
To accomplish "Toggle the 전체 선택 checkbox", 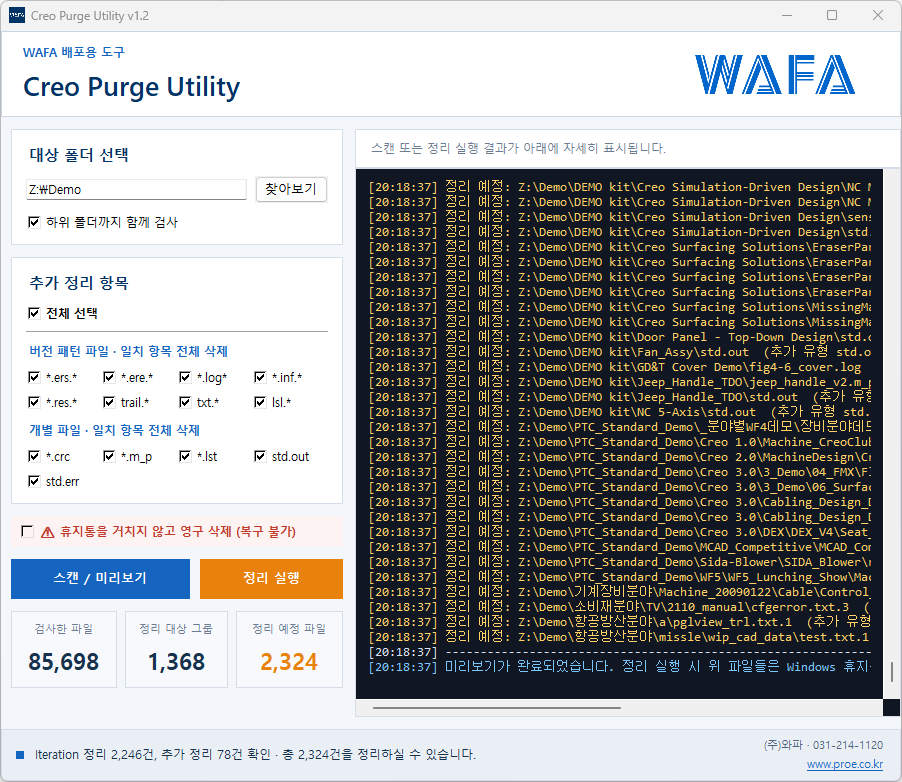I will click(34, 313).
